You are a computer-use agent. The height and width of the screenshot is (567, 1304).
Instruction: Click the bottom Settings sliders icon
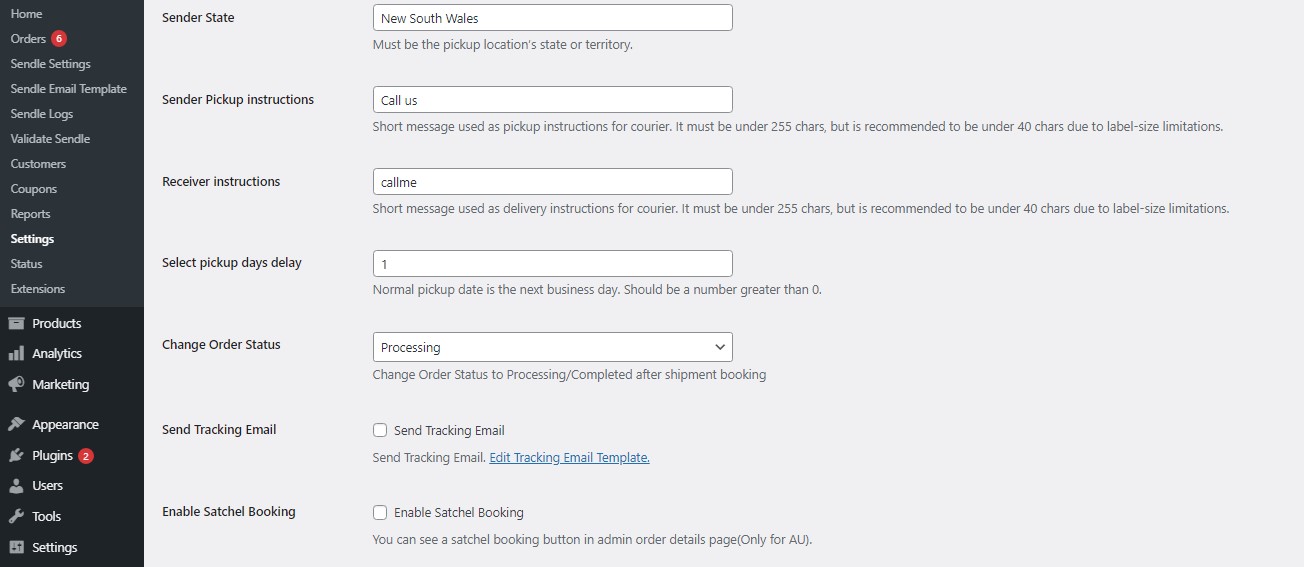click(16, 548)
